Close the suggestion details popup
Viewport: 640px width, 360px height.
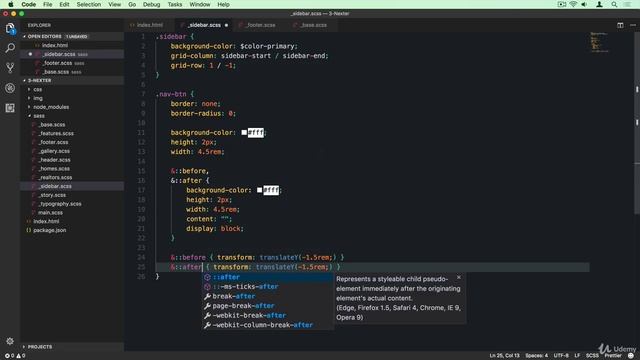pyautogui.click(x=459, y=278)
